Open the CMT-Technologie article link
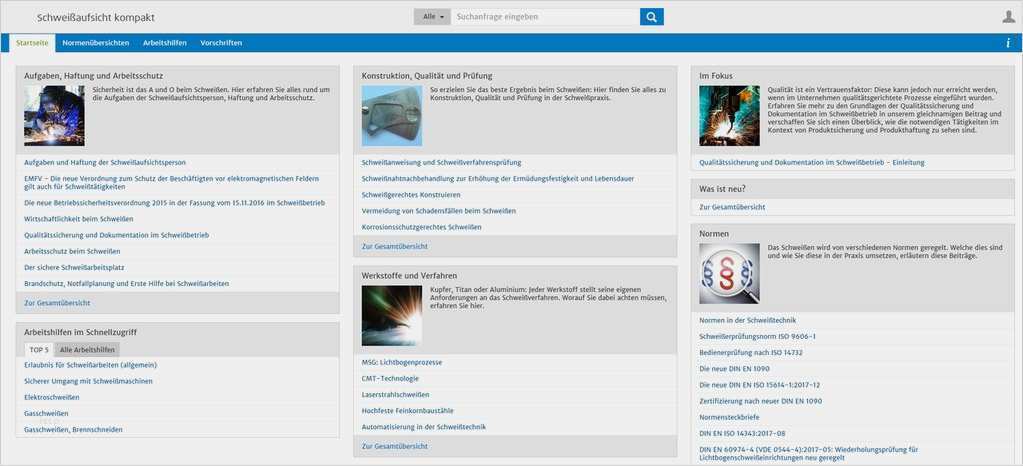The width and height of the screenshot is (1023, 466). tap(390, 378)
